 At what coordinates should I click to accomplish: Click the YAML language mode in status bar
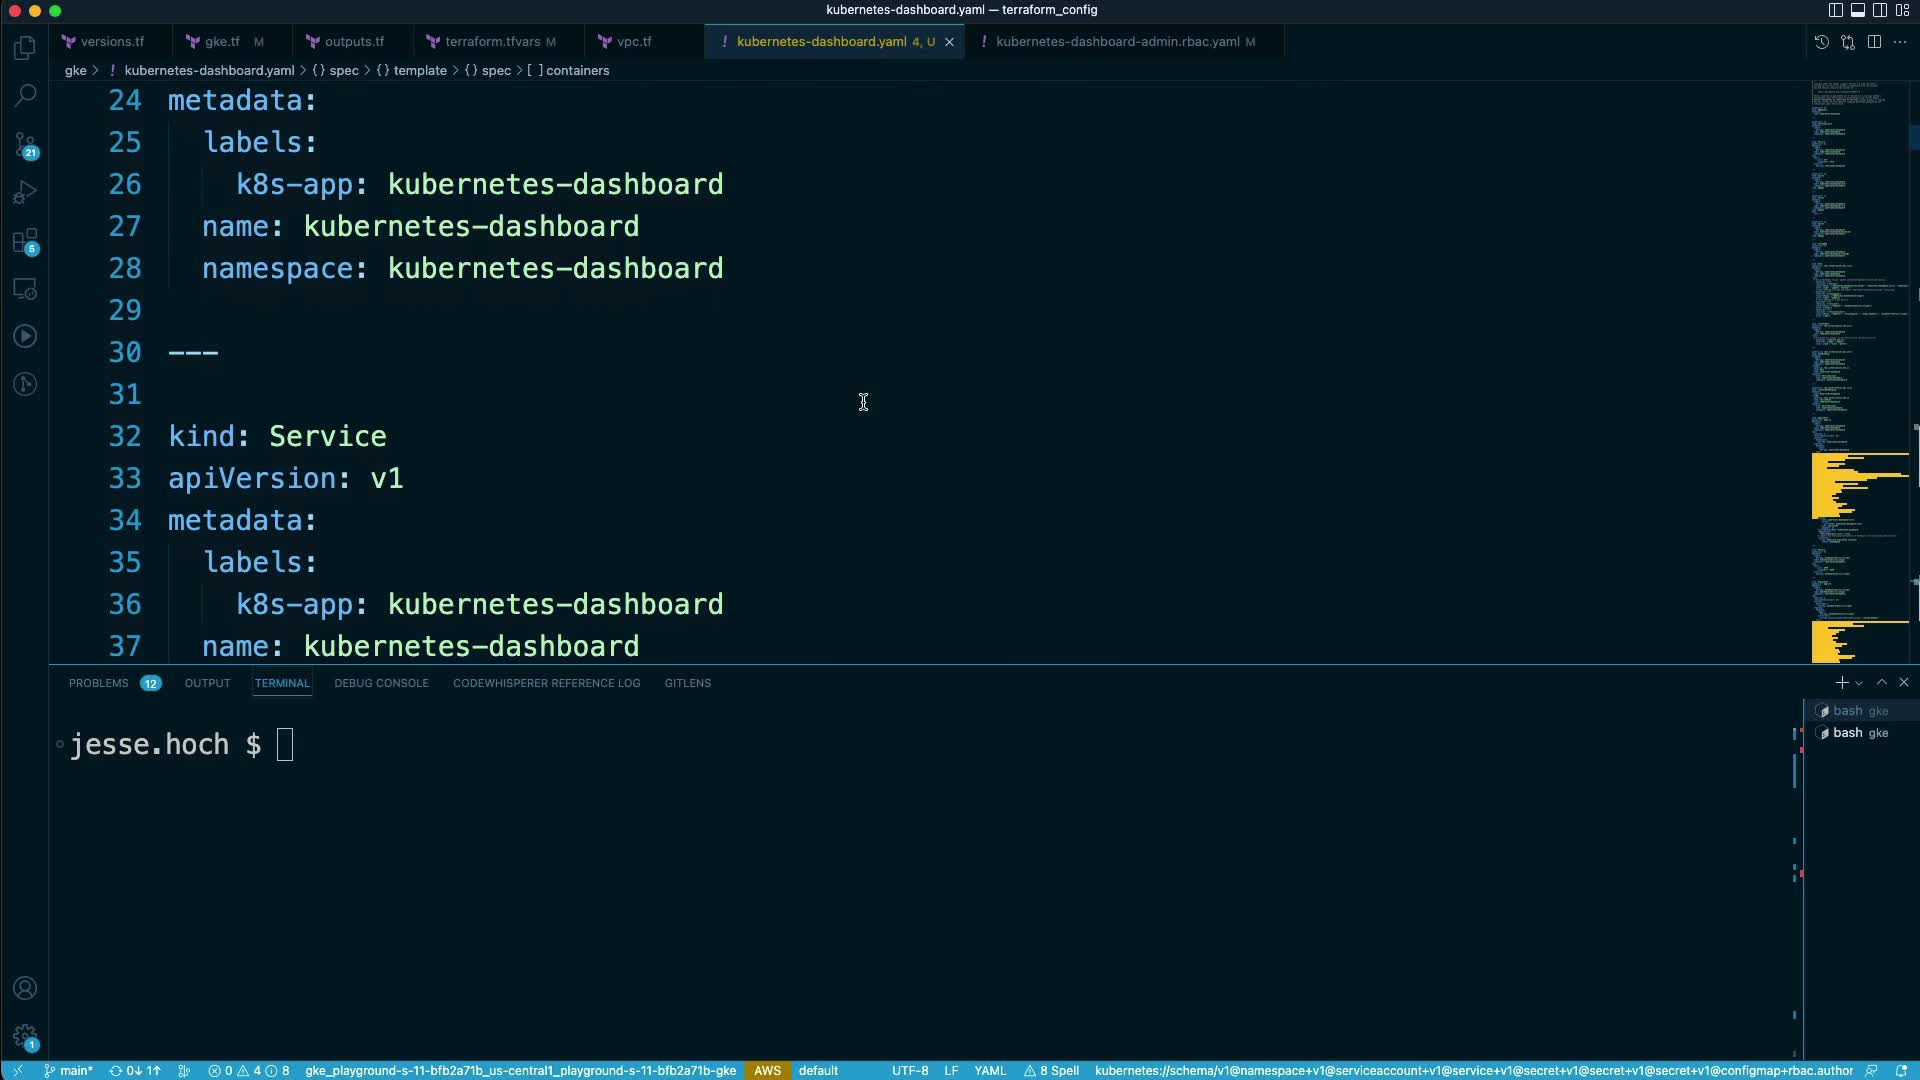click(x=989, y=1070)
